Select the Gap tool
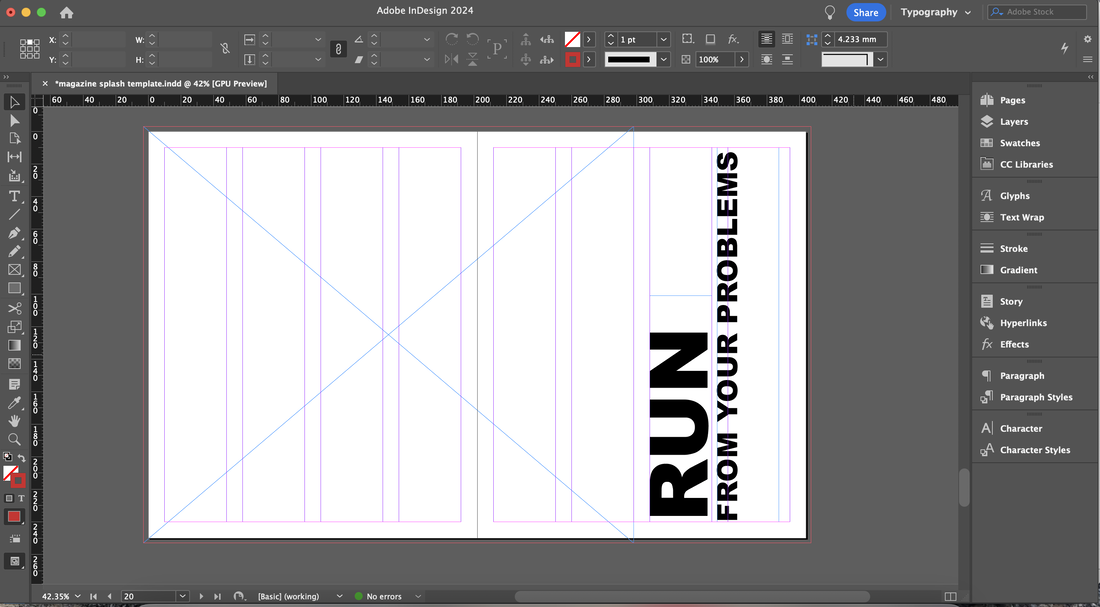This screenshot has height=607, width=1100. pos(14,157)
